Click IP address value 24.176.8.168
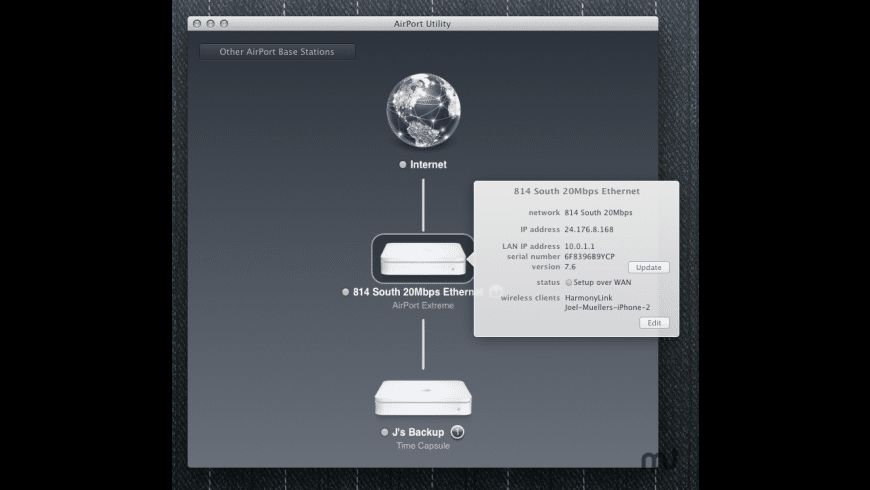Screen dimensions: 870x490 [589, 229]
